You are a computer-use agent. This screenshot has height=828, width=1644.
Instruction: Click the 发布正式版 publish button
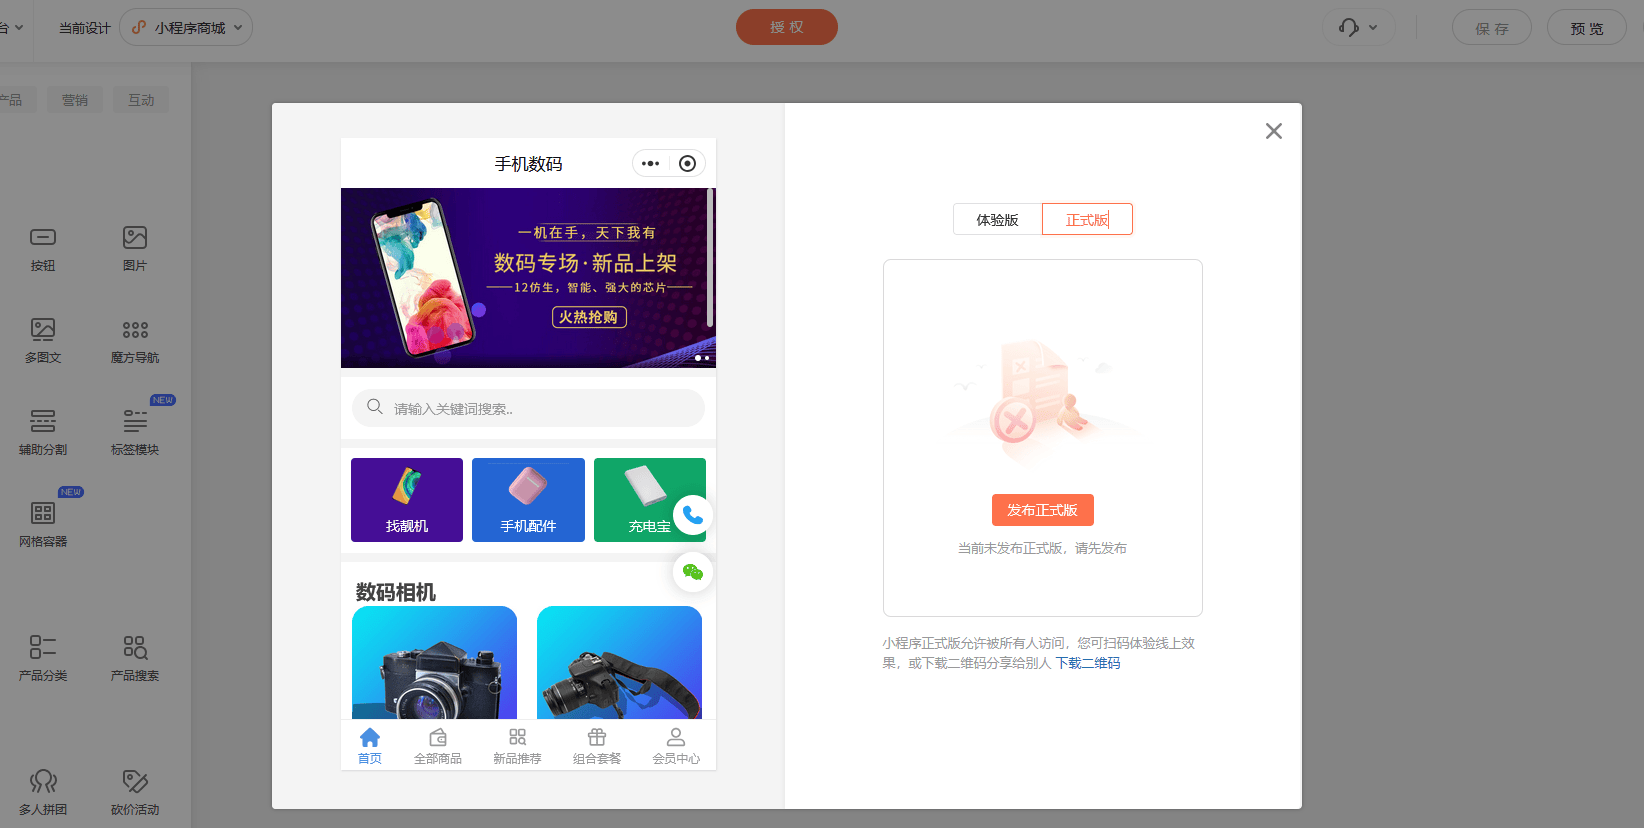click(x=1042, y=510)
